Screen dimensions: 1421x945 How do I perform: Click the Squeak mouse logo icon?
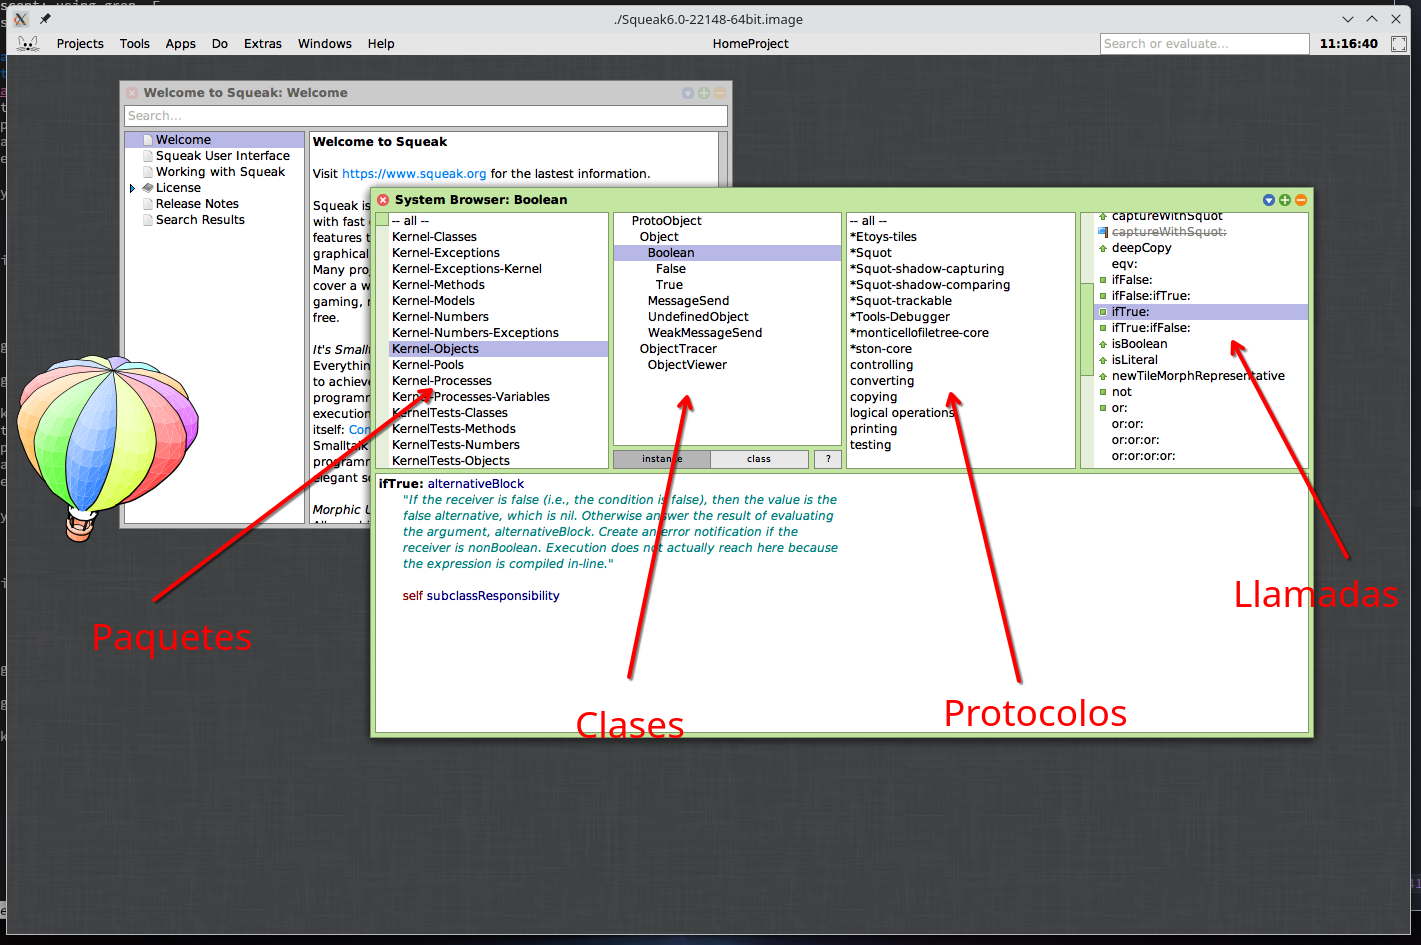(x=29, y=44)
